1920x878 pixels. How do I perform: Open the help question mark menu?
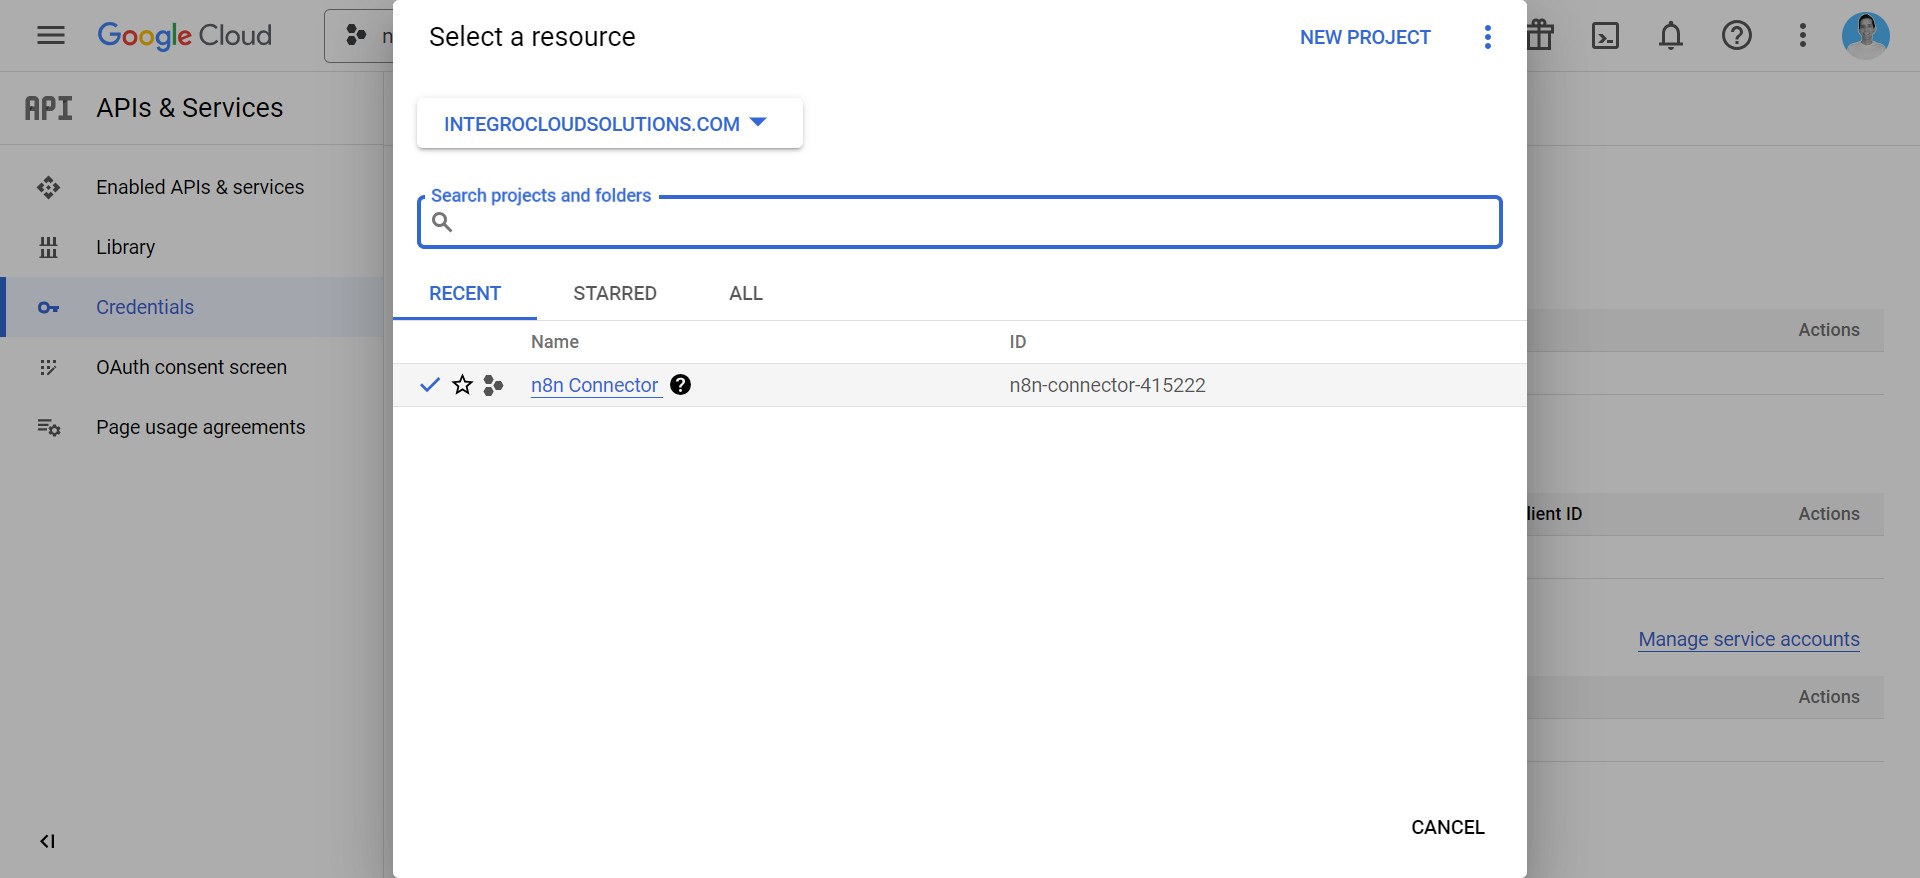point(1736,36)
